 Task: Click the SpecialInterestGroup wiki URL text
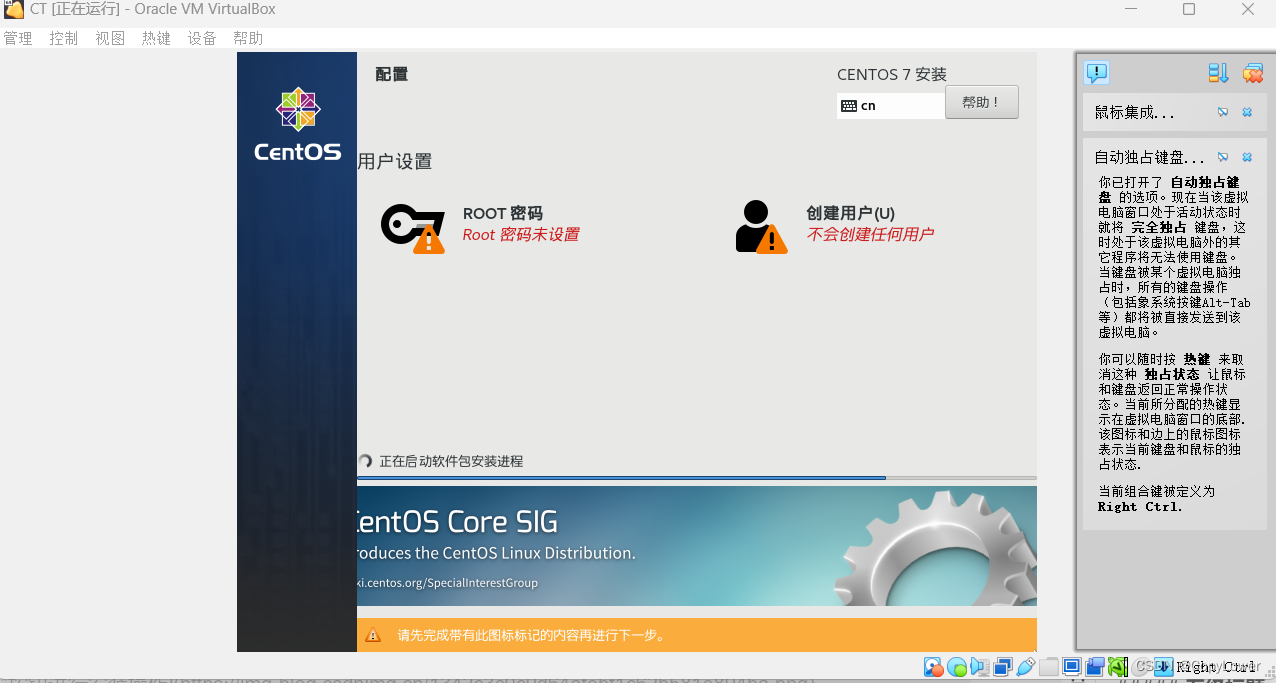(447, 583)
